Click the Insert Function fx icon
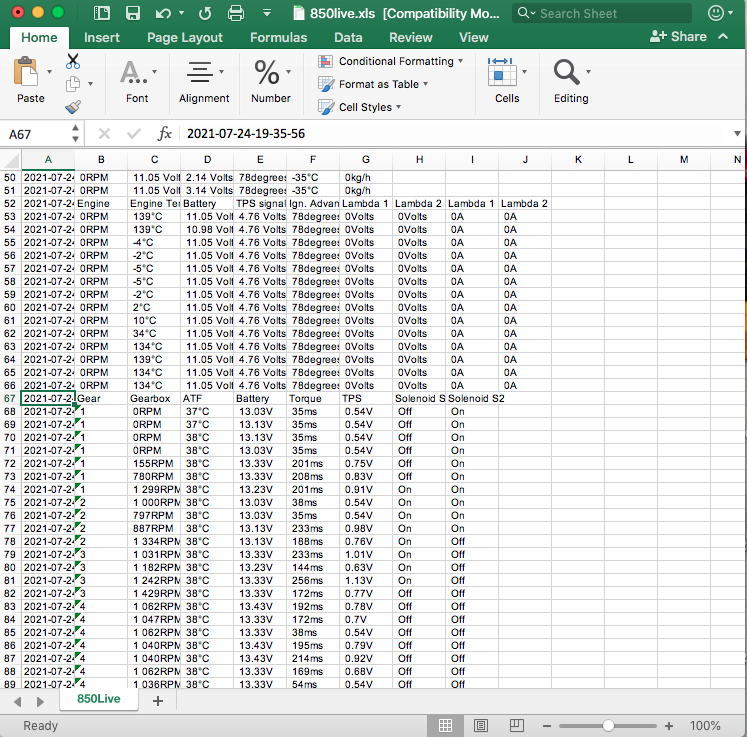This screenshot has height=737, width=747. 165,134
